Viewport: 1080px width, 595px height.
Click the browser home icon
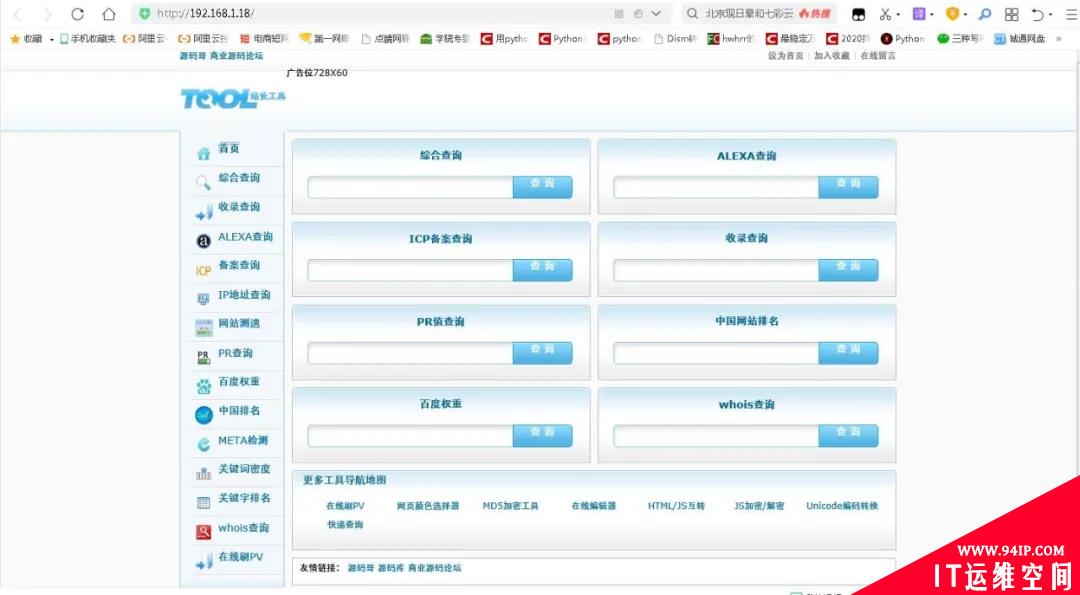pos(108,14)
